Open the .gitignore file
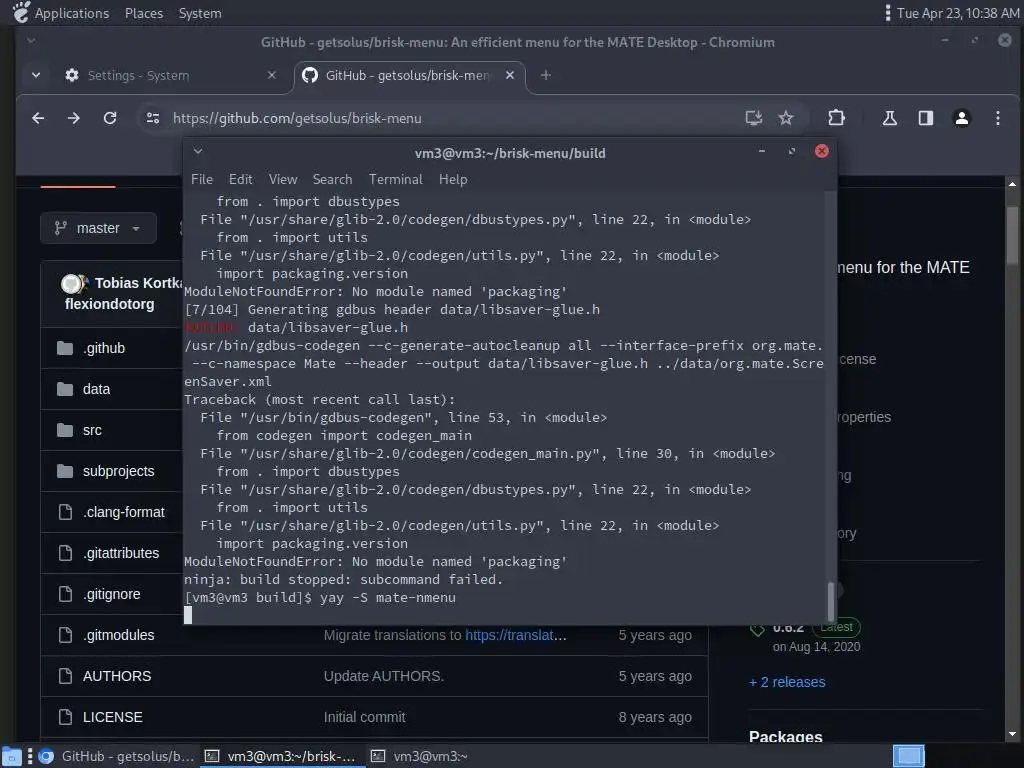 tap(112, 594)
